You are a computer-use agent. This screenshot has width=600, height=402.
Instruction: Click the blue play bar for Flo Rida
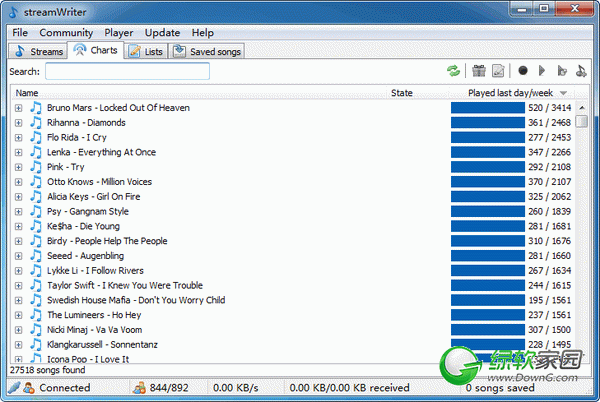488,137
